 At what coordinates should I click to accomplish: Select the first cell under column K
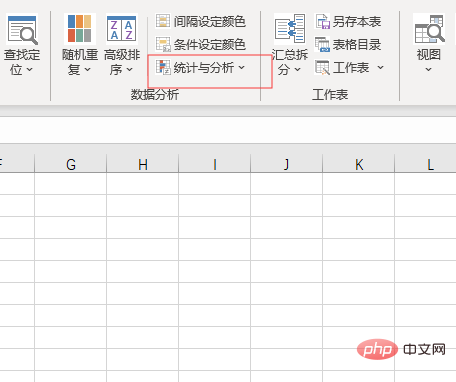click(x=359, y=184)
